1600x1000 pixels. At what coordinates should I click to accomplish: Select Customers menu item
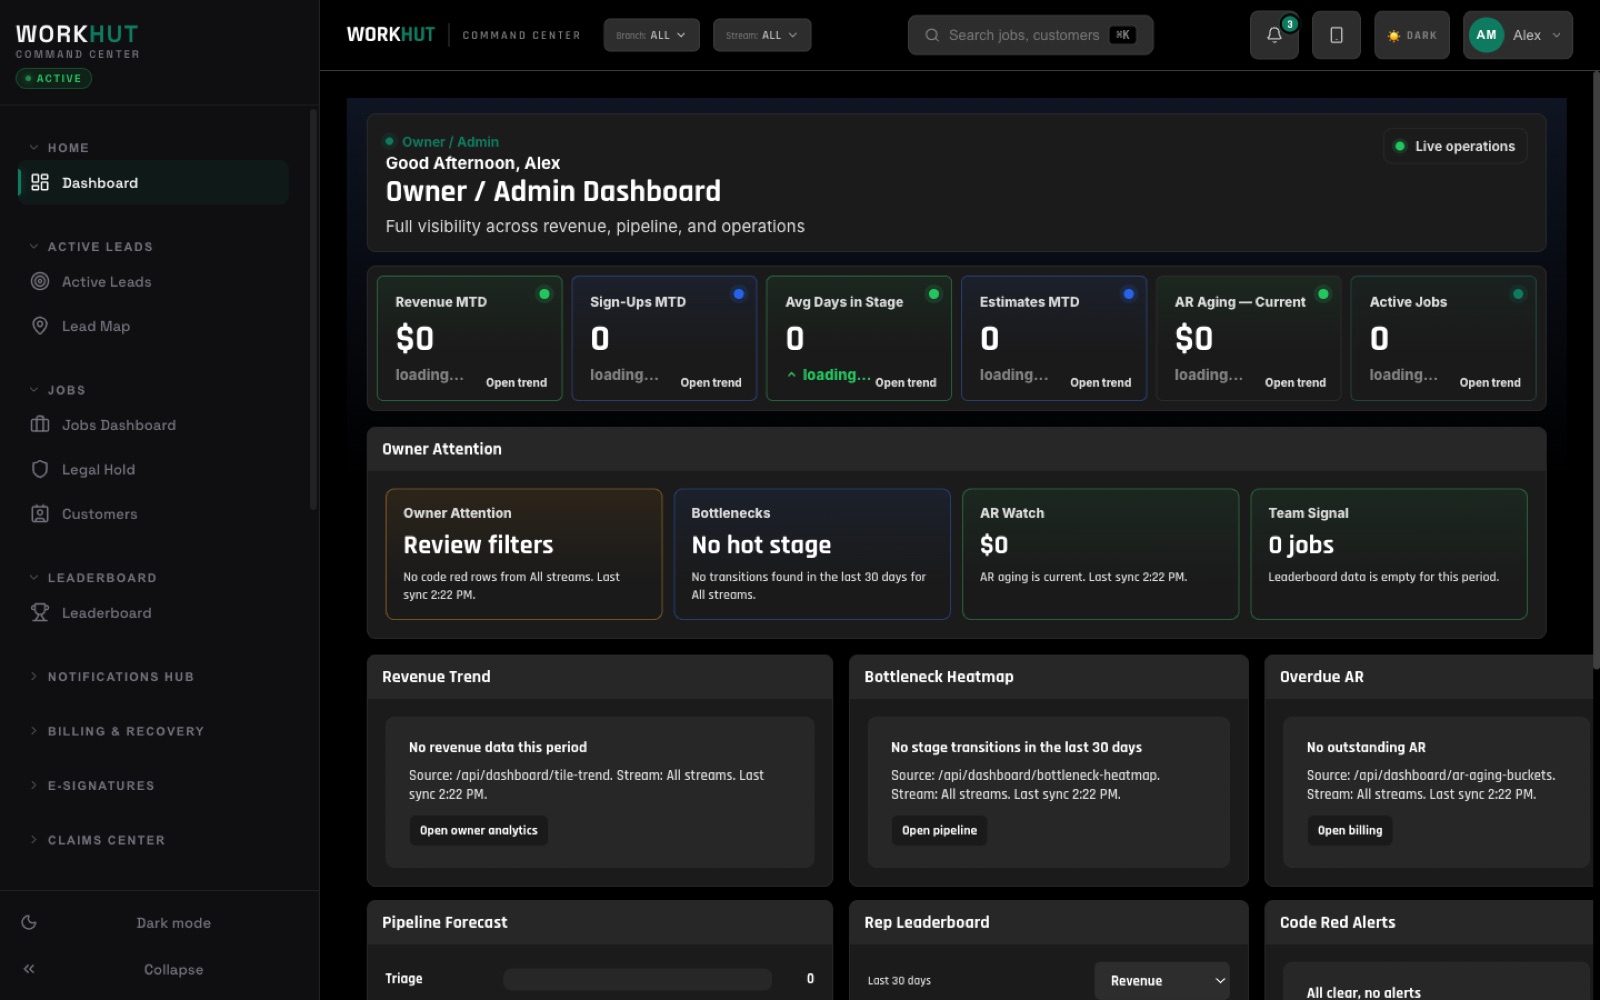pyautogui.click(x=153, y=514)
